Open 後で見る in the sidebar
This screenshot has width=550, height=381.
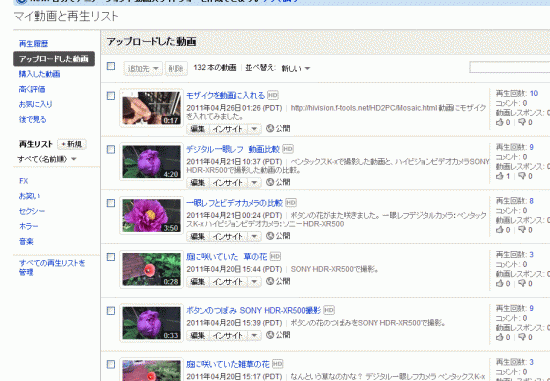point(32,119)
